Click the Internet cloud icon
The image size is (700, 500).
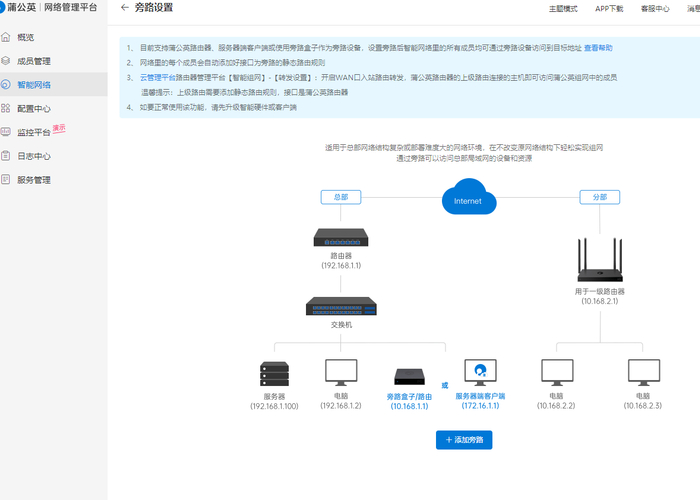click(469, 197)
